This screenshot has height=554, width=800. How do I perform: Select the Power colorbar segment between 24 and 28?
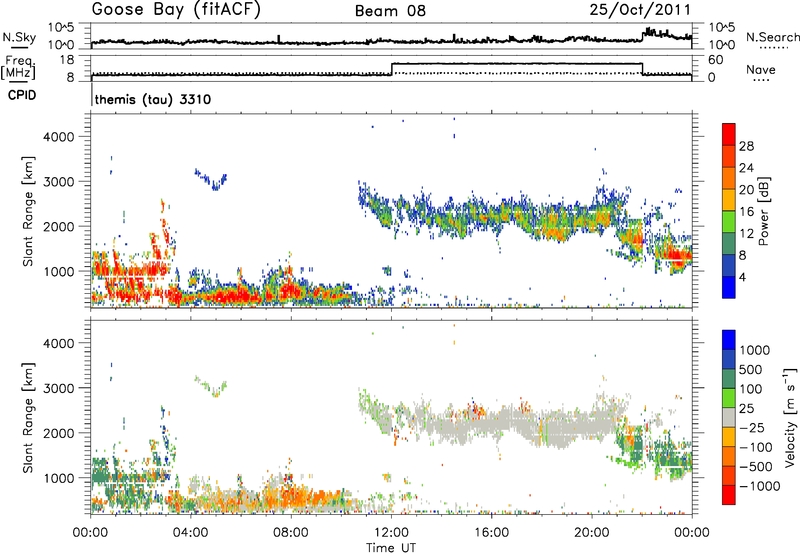coord(729,156)
